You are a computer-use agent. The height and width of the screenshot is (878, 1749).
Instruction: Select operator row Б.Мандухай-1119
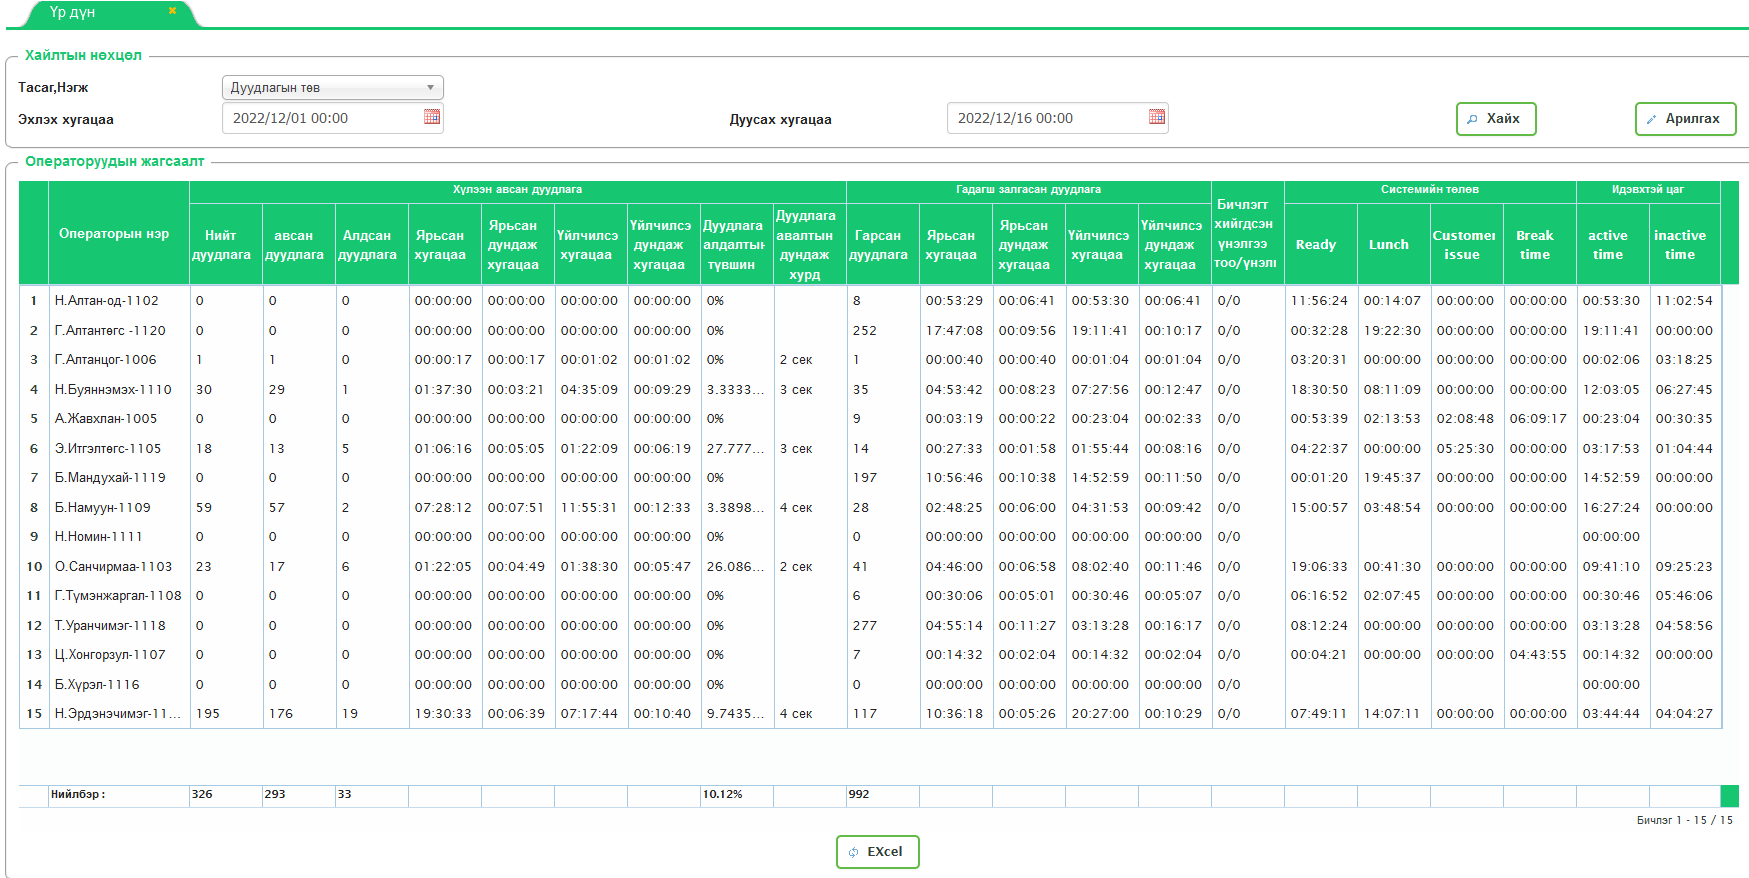pyautogui.click(x=870, y=478)
